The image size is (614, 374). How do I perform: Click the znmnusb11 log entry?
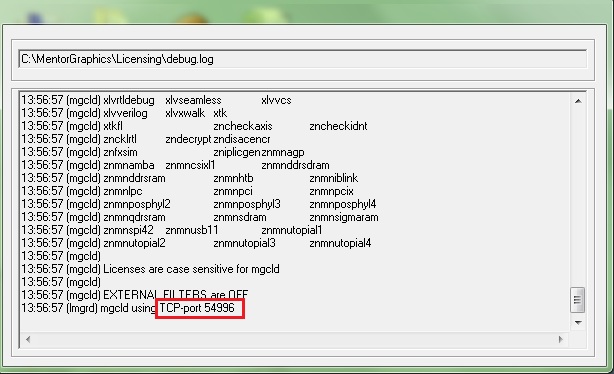click(192, 230)
